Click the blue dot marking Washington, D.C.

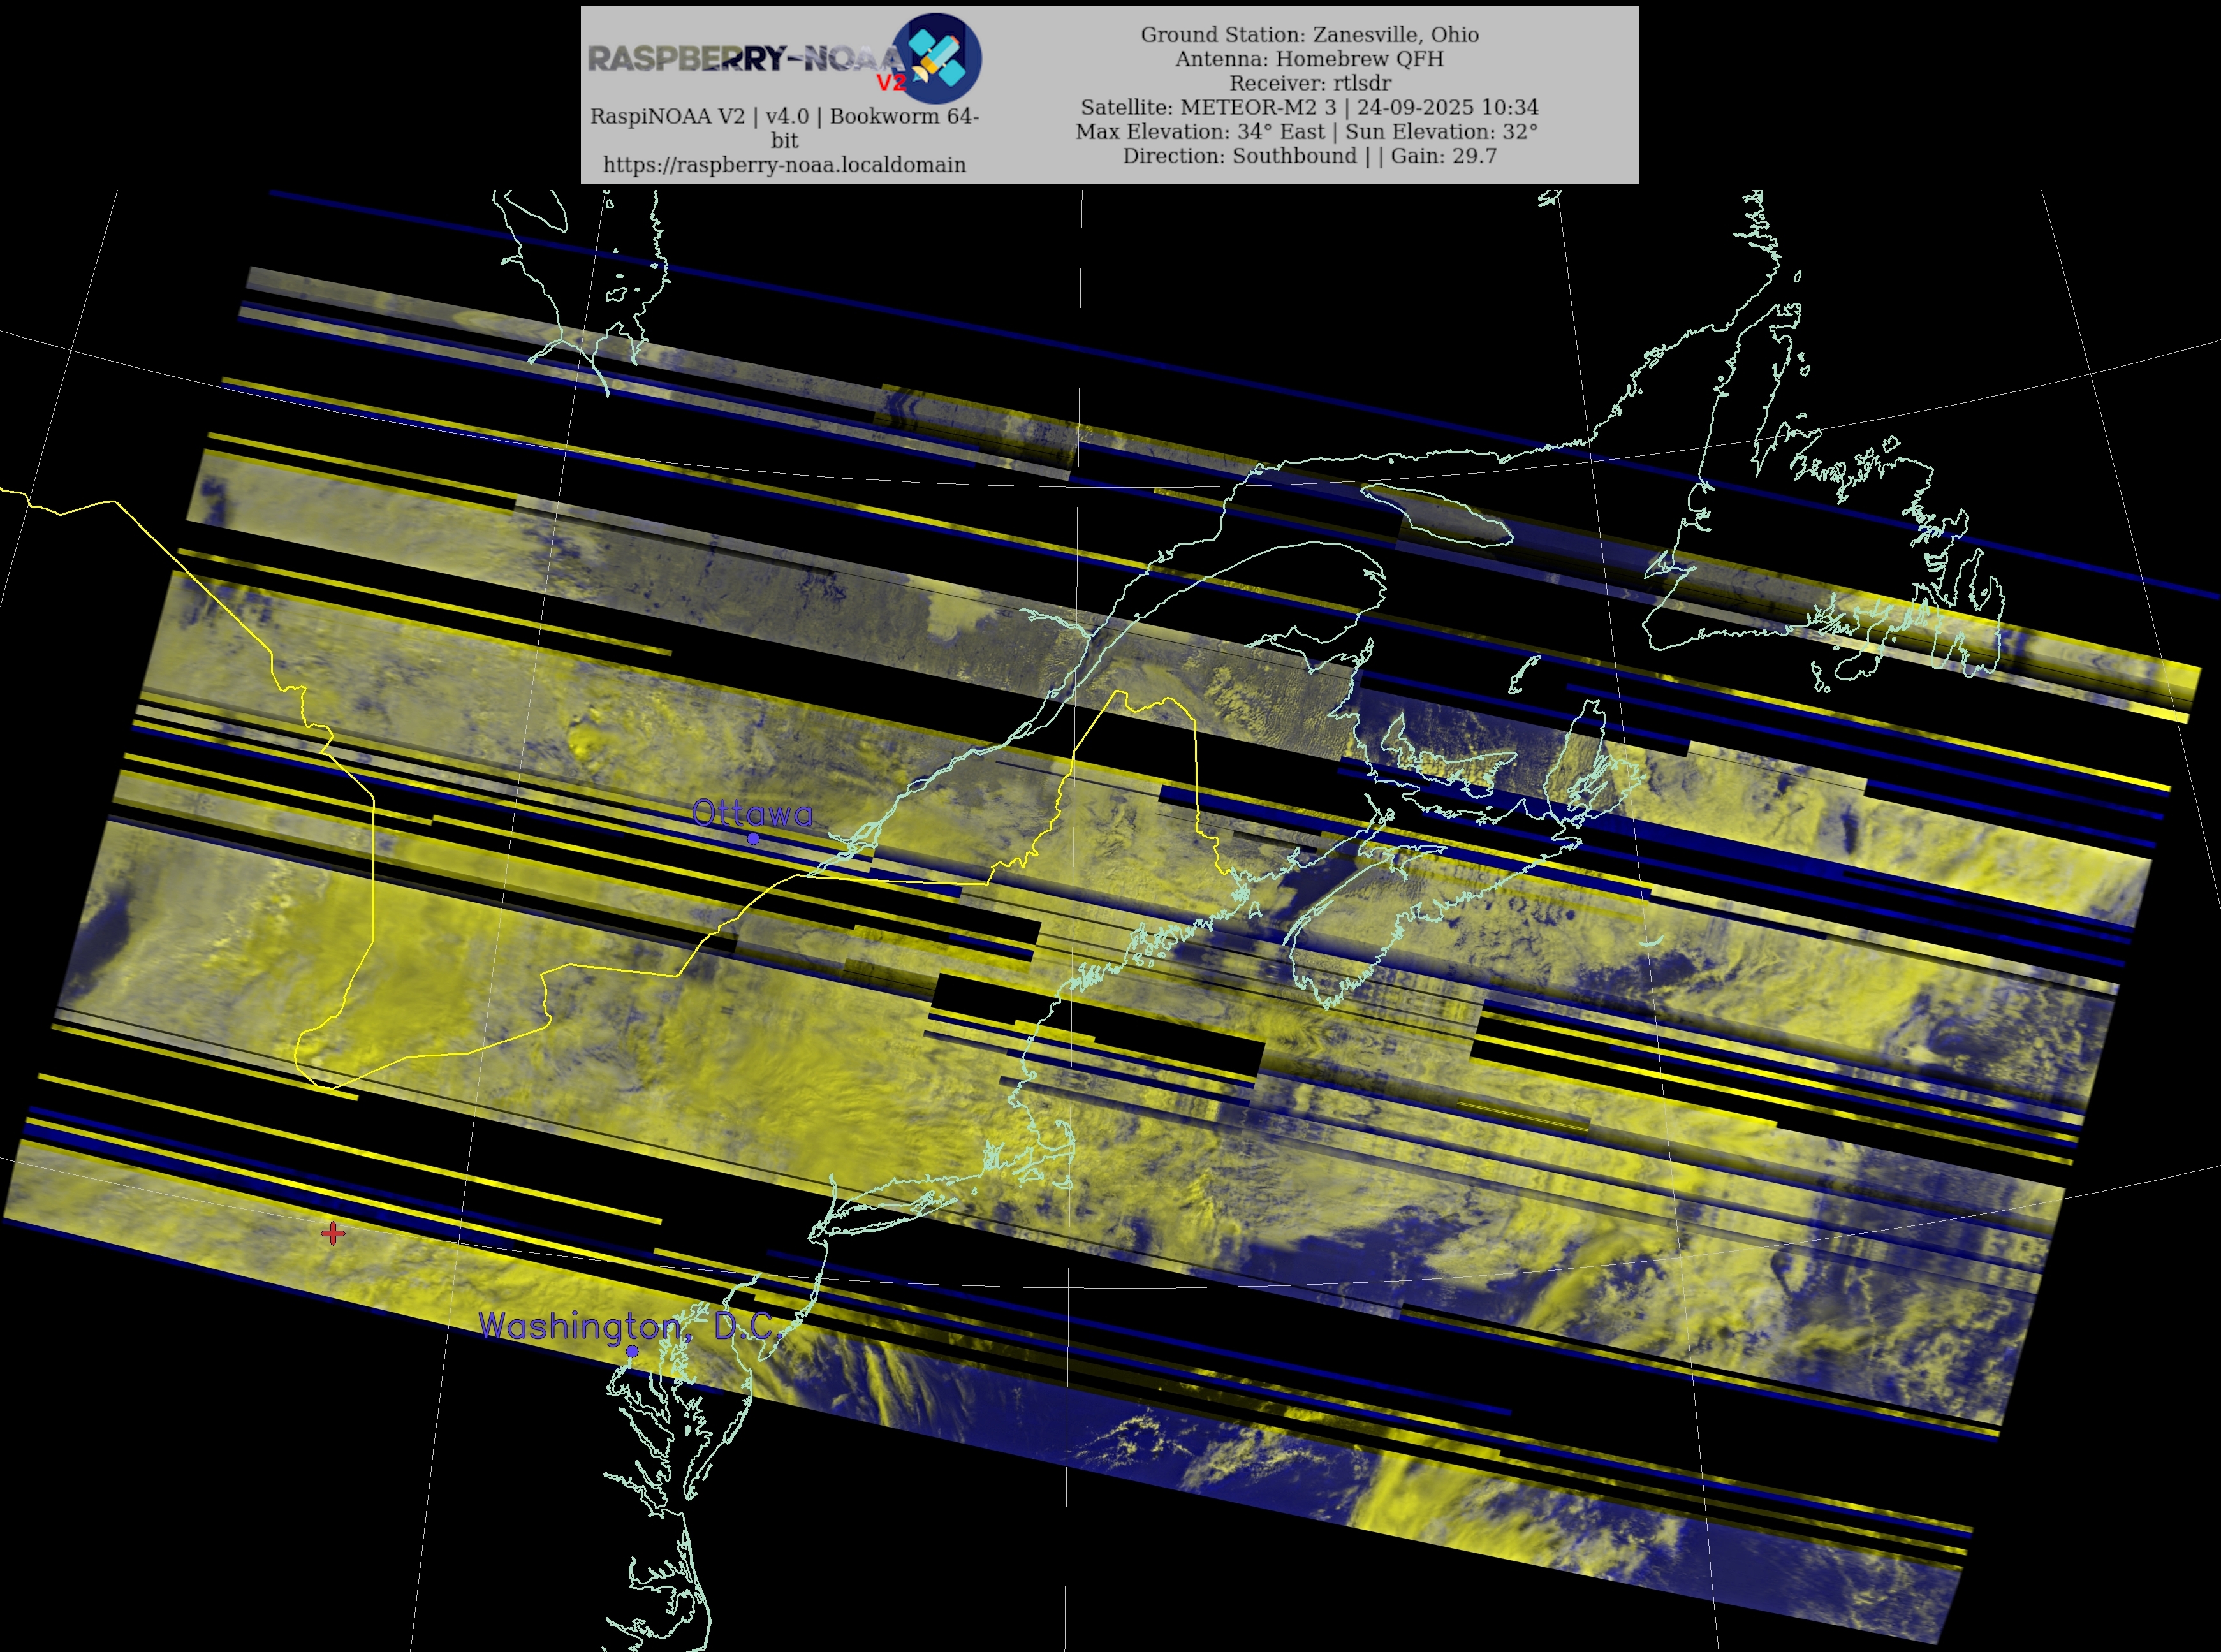[x=632, y=1351]
